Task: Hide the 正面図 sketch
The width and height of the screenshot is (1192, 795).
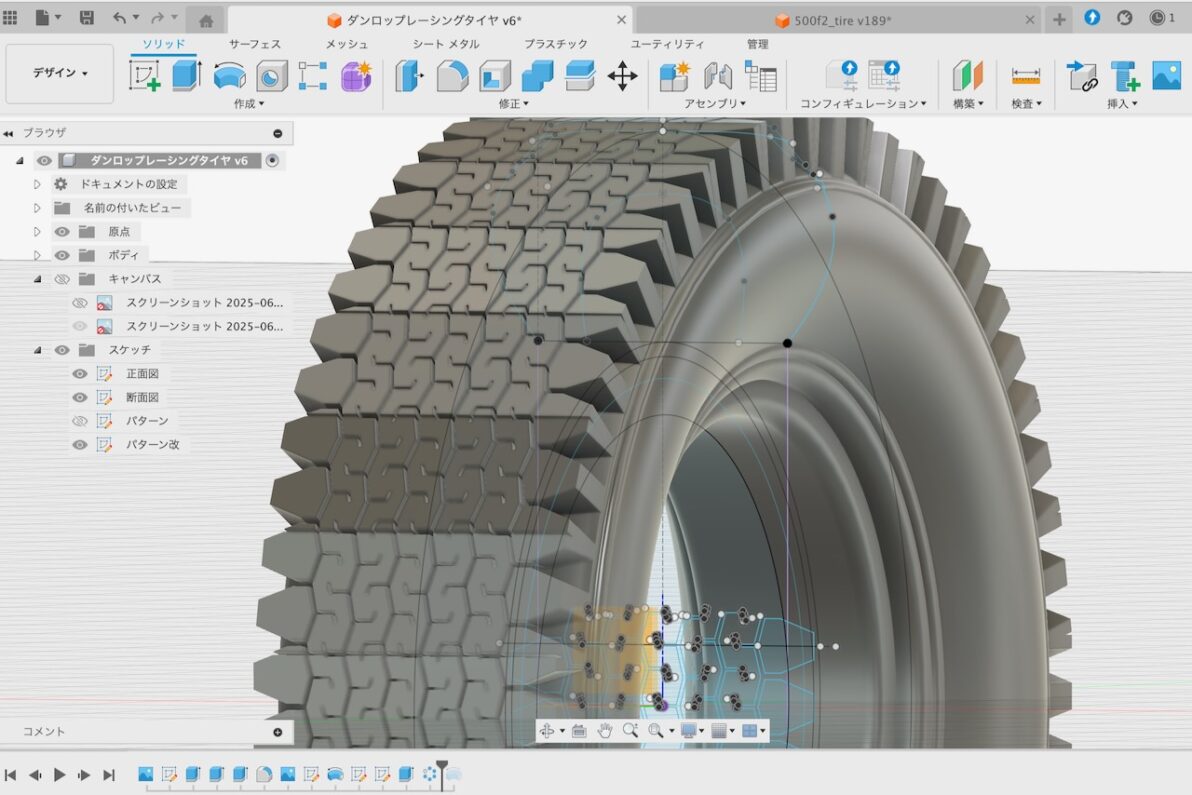Action: [80, 374]
